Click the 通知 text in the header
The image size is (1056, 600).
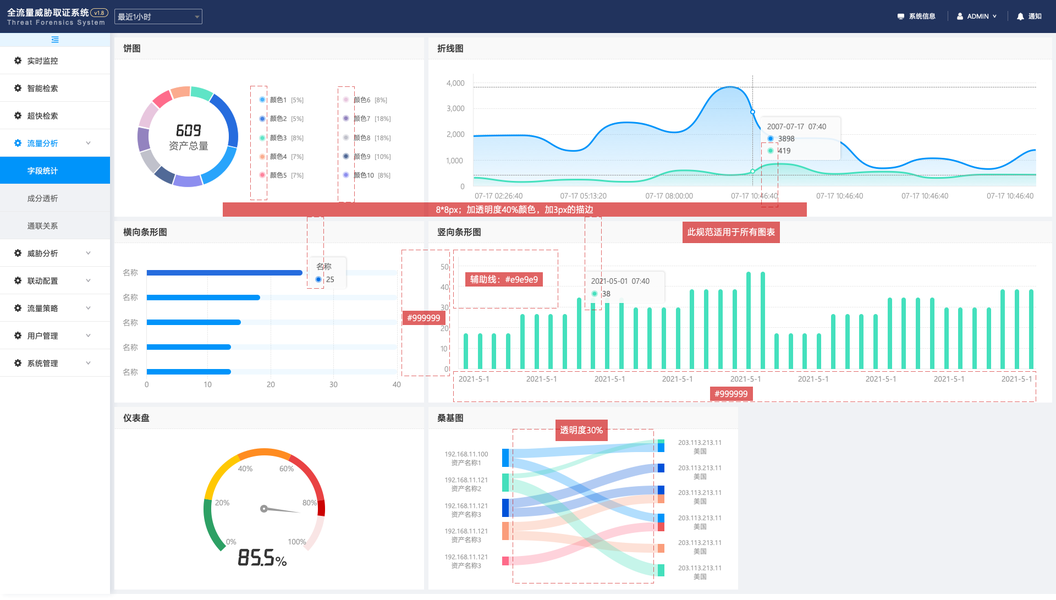pos(1034,16)
